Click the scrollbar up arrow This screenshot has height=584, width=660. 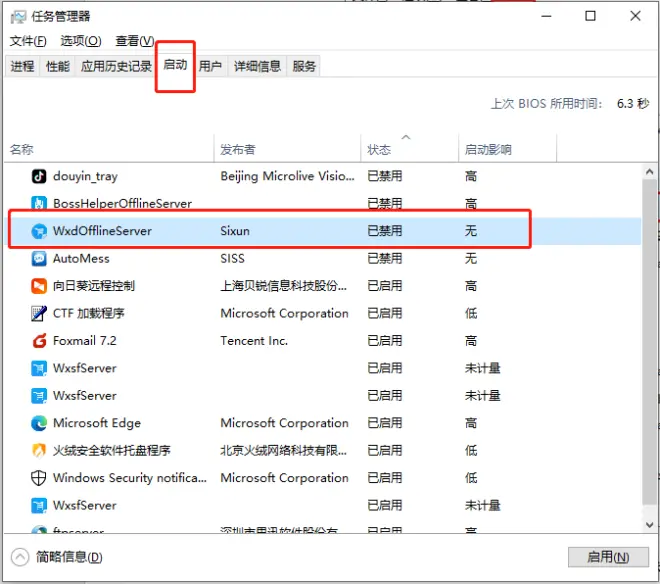pyautogui.click(x=649, y=172)
